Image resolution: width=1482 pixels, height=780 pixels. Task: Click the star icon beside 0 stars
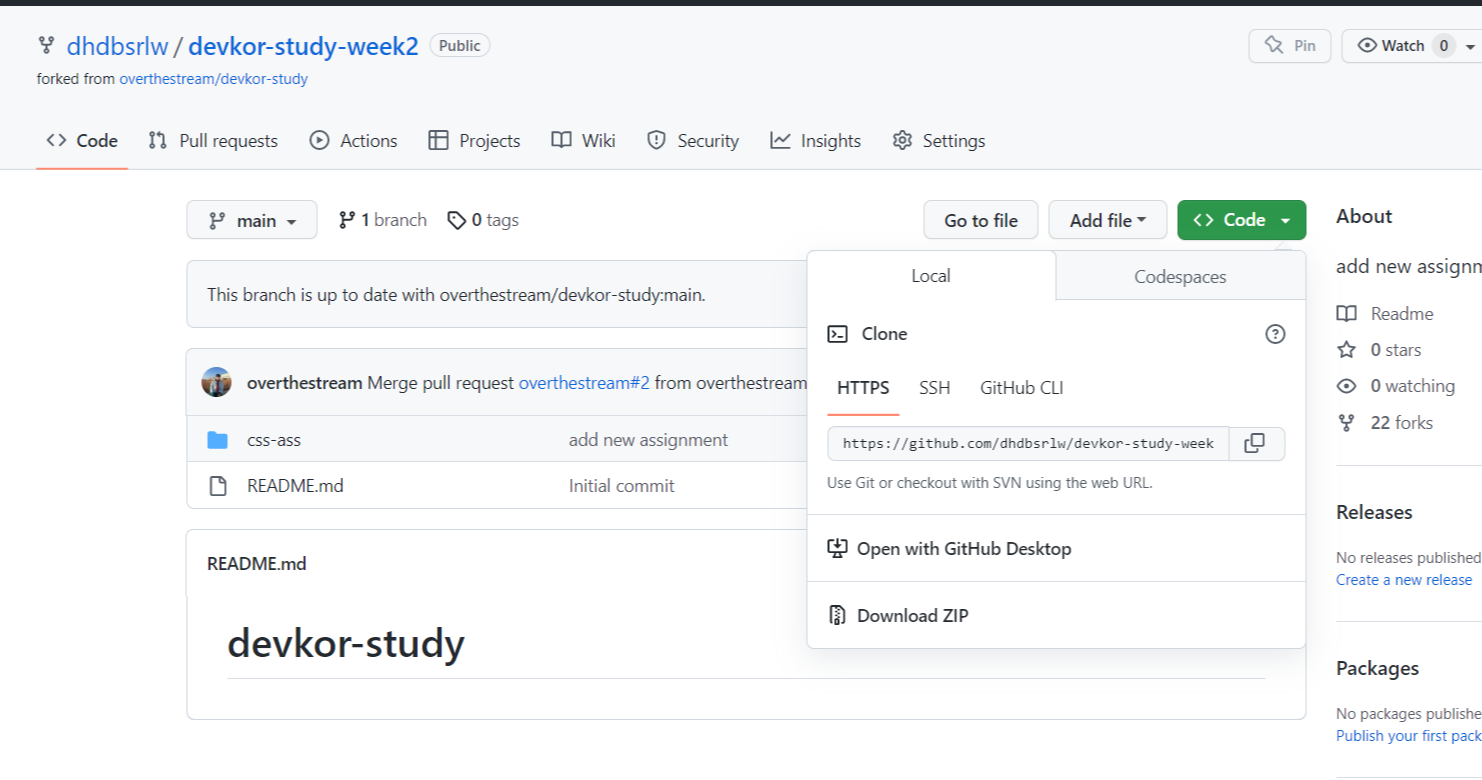1347,350
